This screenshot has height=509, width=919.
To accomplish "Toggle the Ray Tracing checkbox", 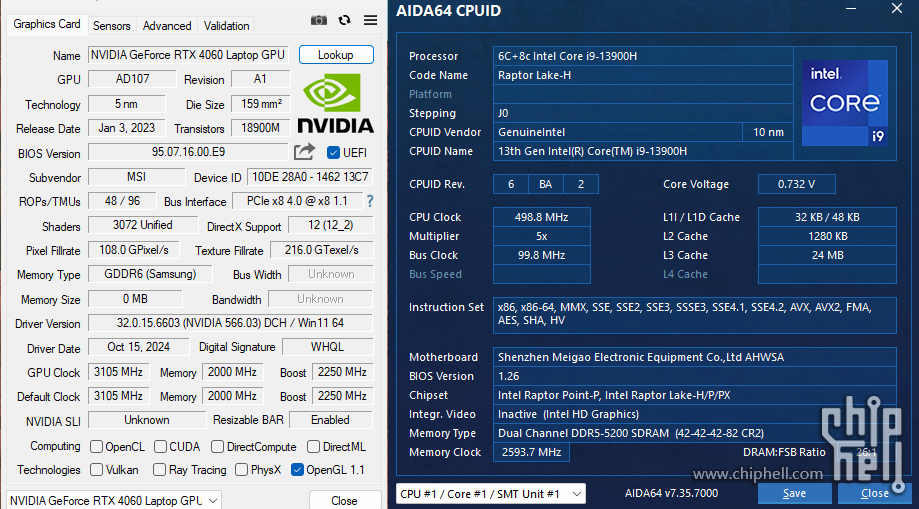I will coord(159,470).
